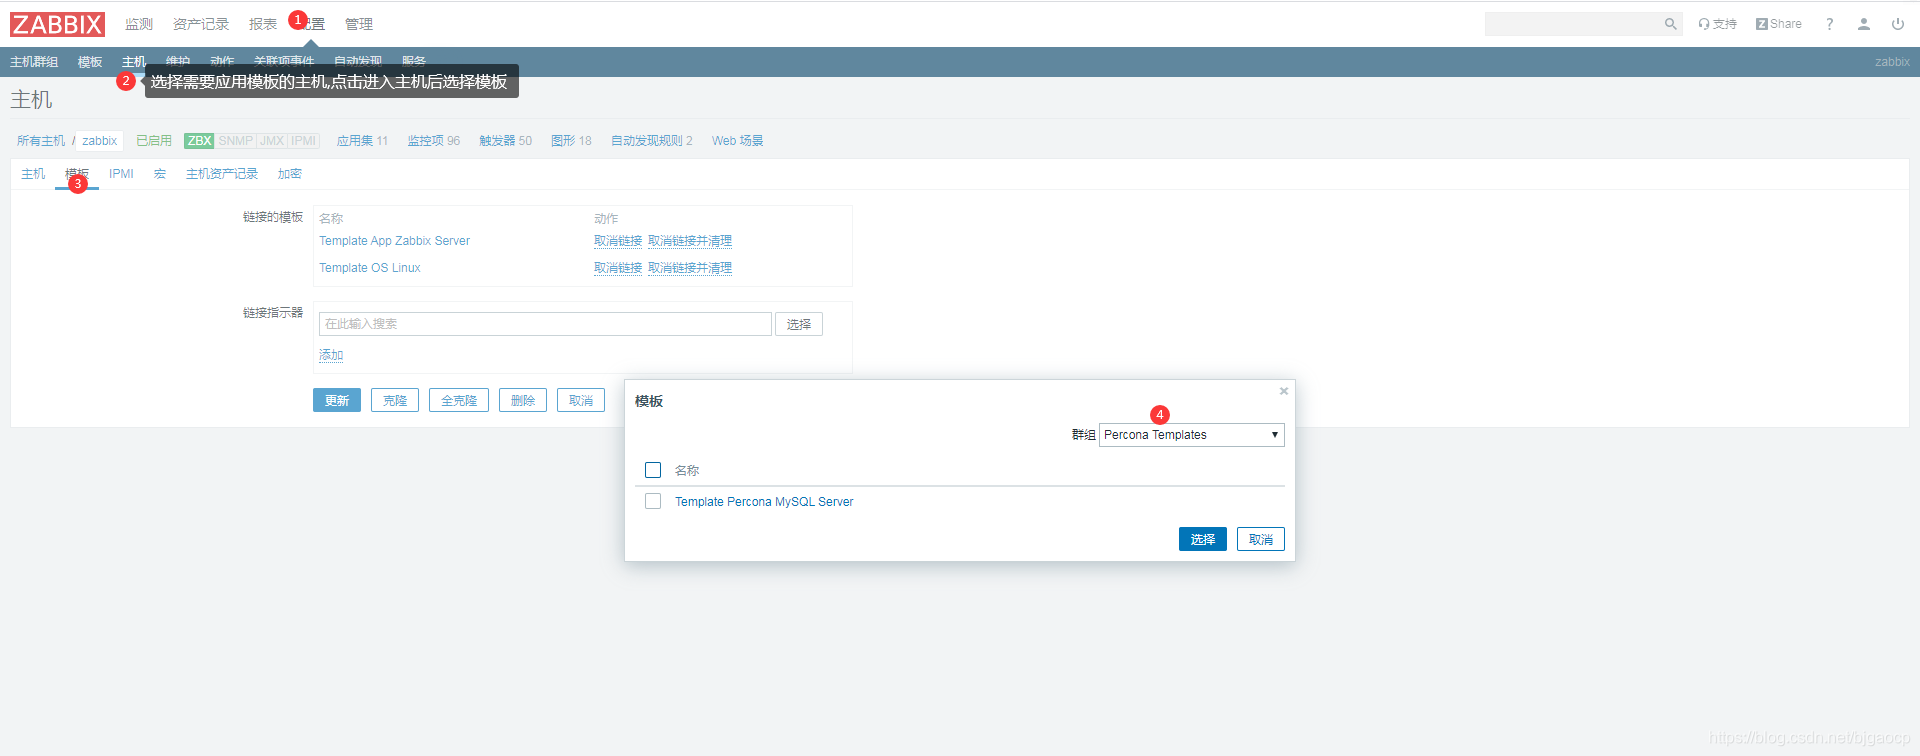Tick the select-all checkbox beside 名称
The height and width of the screenshot is (756, 1920).
653,470
